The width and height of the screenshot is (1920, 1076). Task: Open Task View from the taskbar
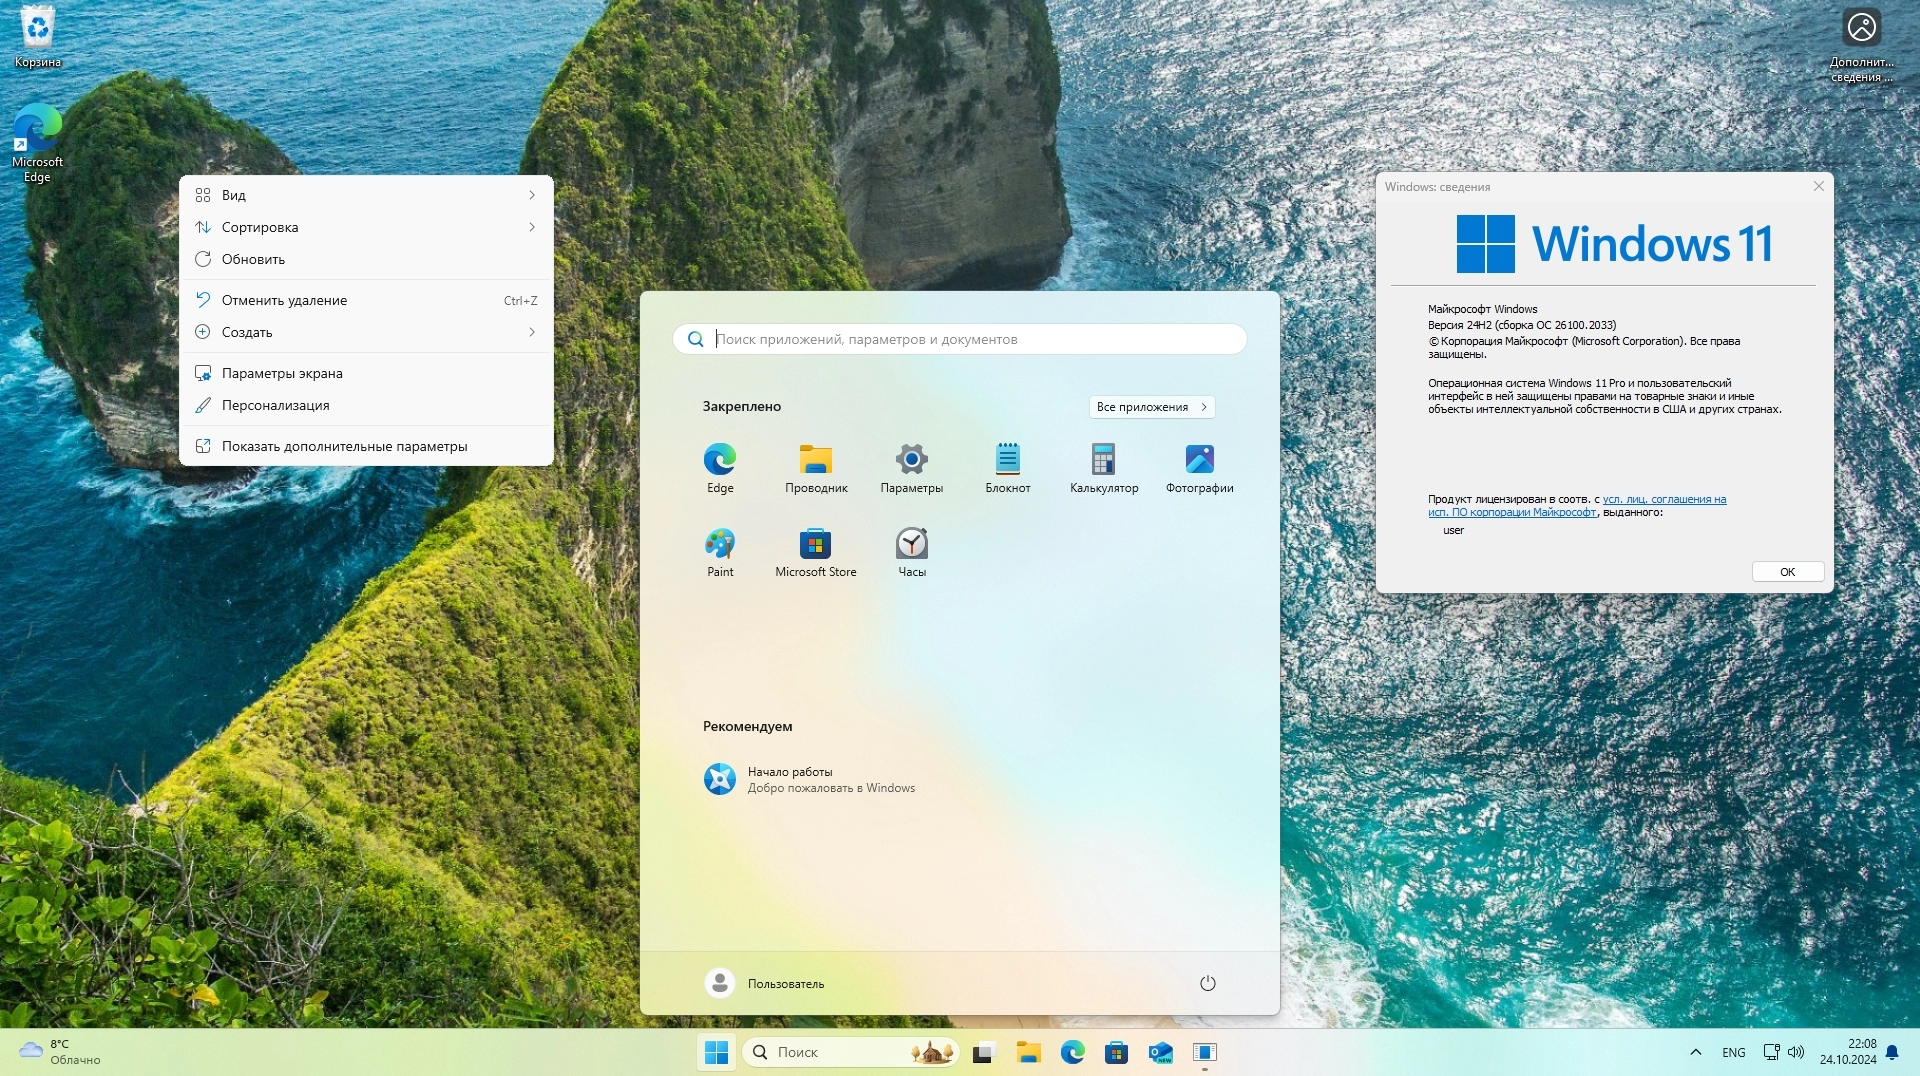[984, 1052]
